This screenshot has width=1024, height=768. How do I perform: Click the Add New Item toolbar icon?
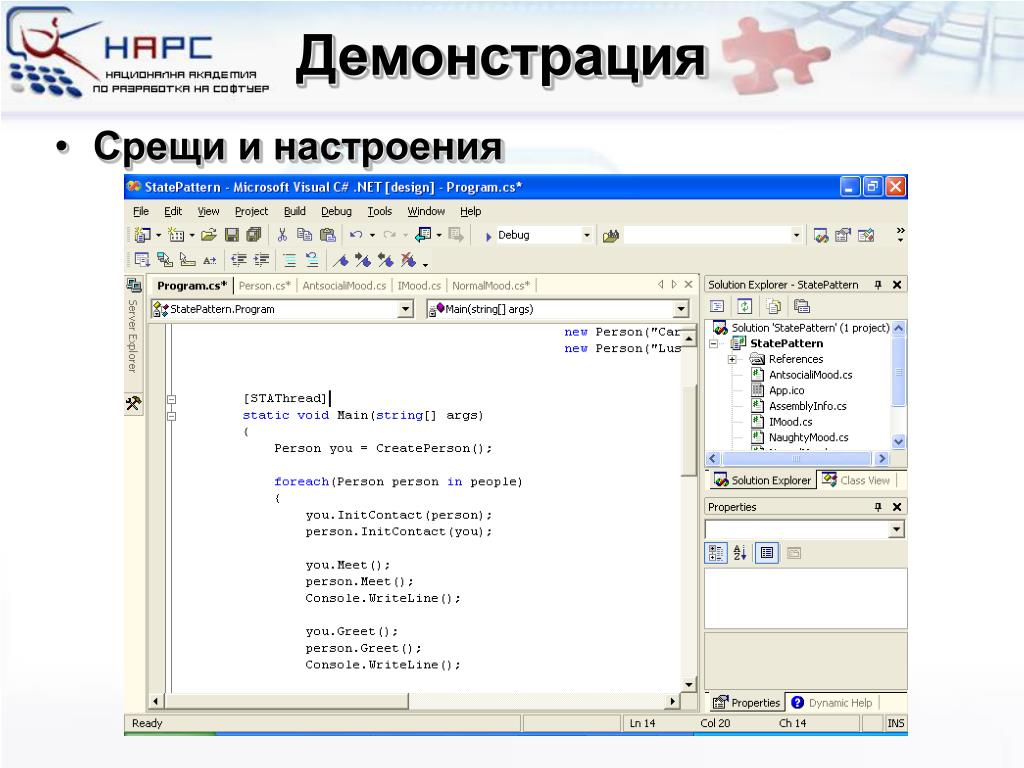click(x=176, y=234)
